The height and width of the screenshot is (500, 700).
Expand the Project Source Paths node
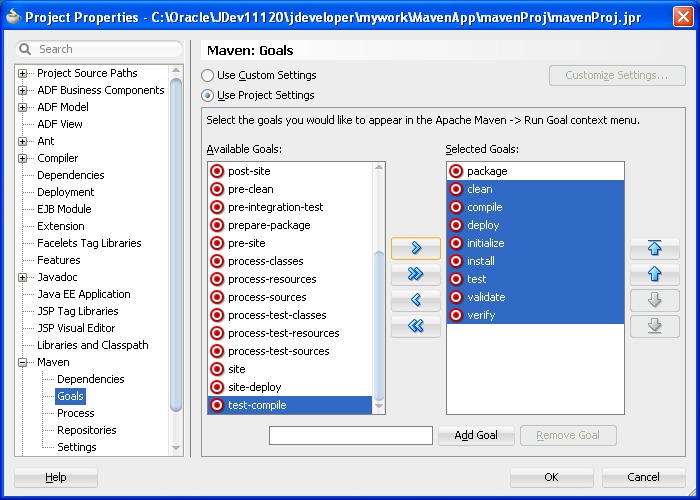click(x=22, y=73)
